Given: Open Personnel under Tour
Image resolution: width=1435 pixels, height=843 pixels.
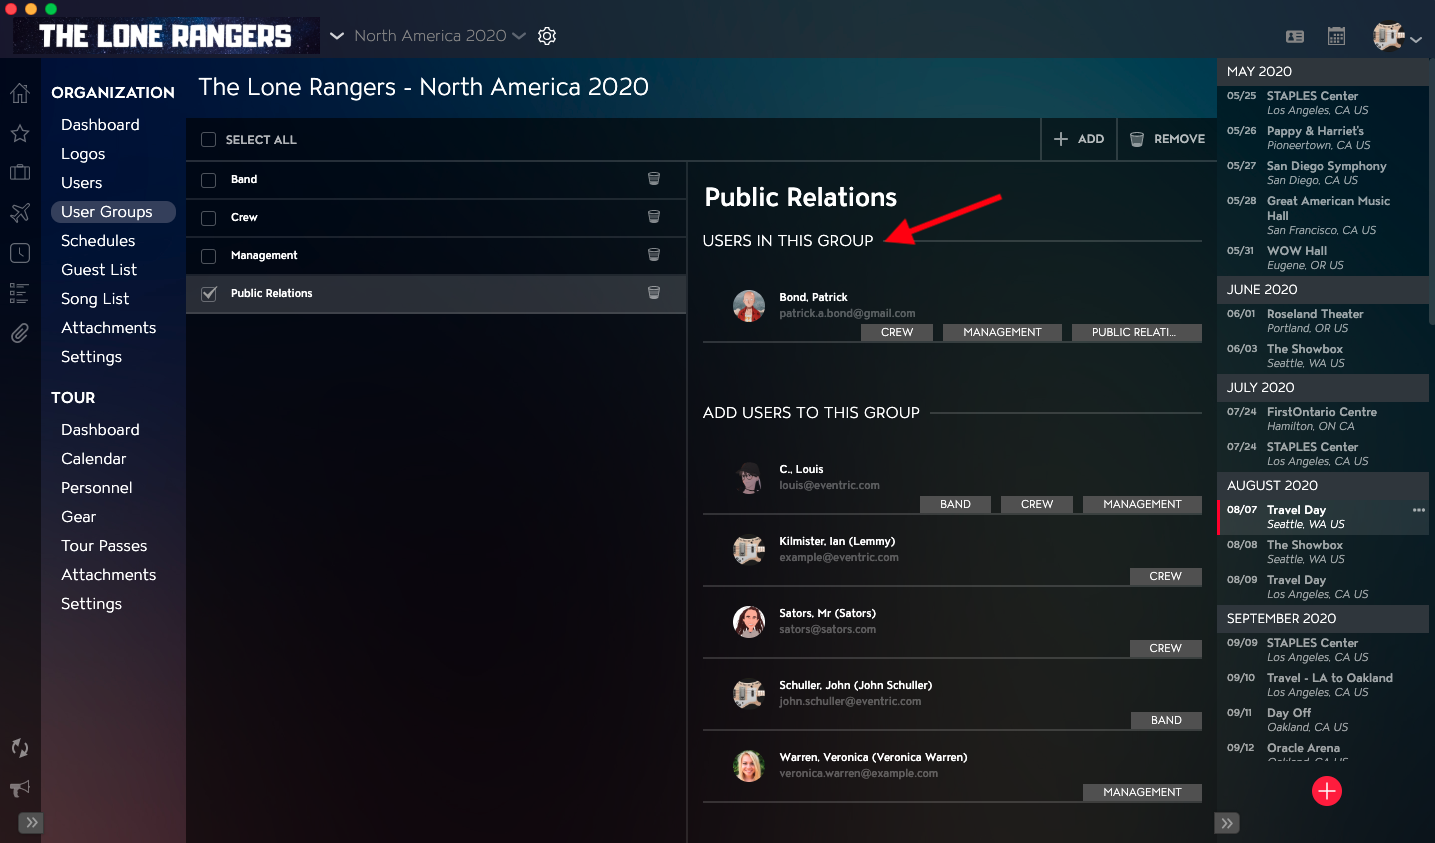Looking at the screenshot, I should (x=97, y=488).
